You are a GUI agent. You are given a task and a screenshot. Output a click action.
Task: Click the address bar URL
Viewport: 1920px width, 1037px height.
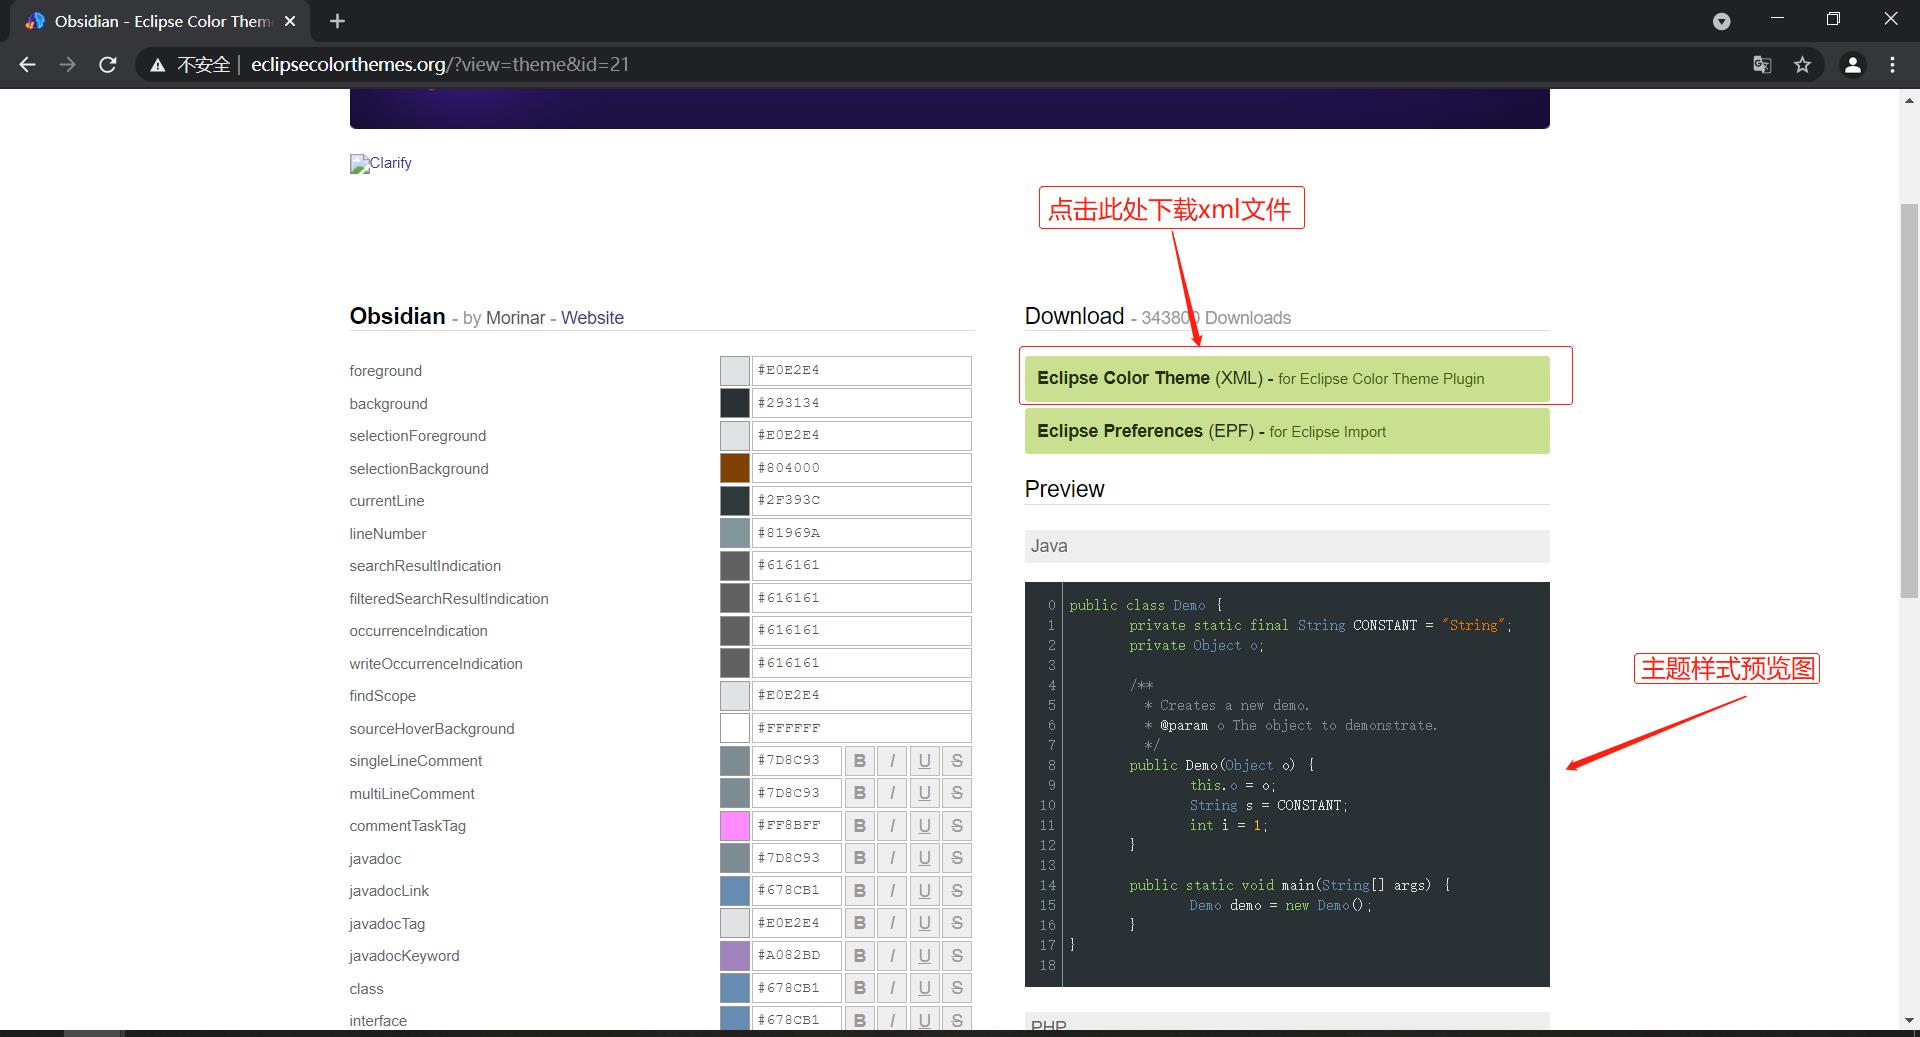coord(440,65)
